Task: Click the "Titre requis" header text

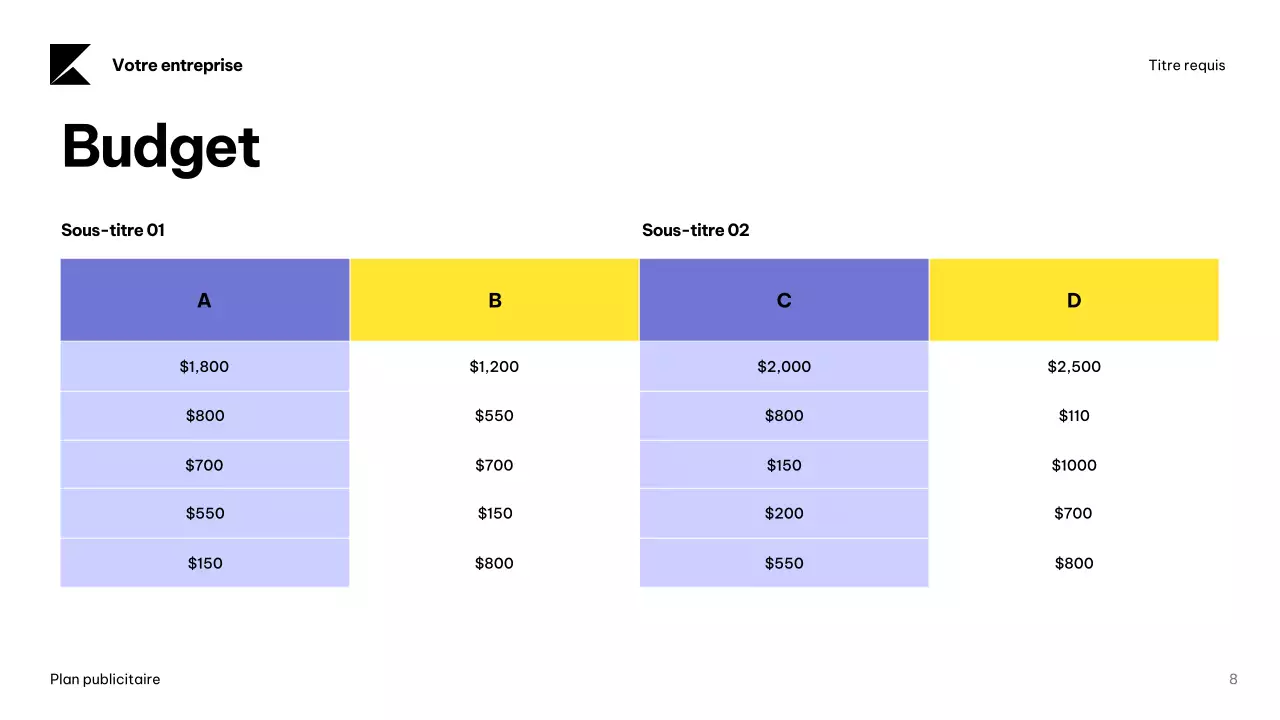Action: pos(1186,65)
